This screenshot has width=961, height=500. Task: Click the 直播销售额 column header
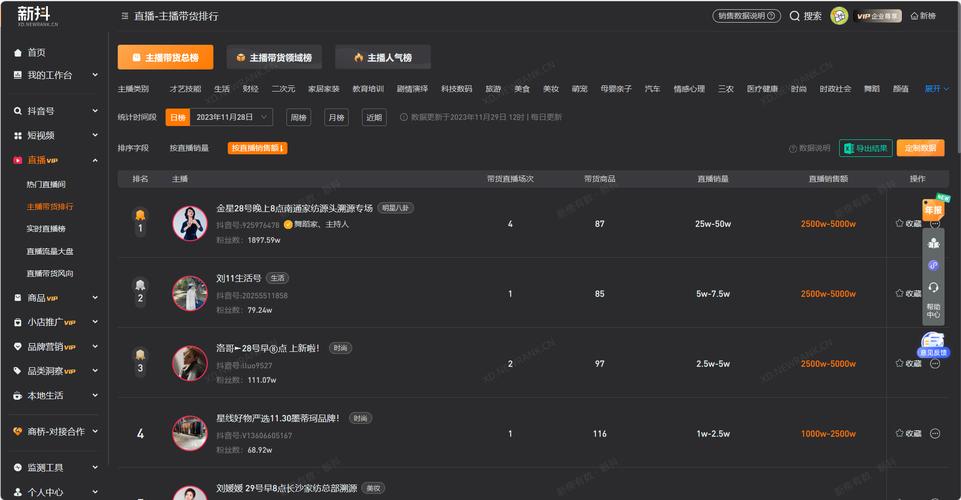[828, 179]
